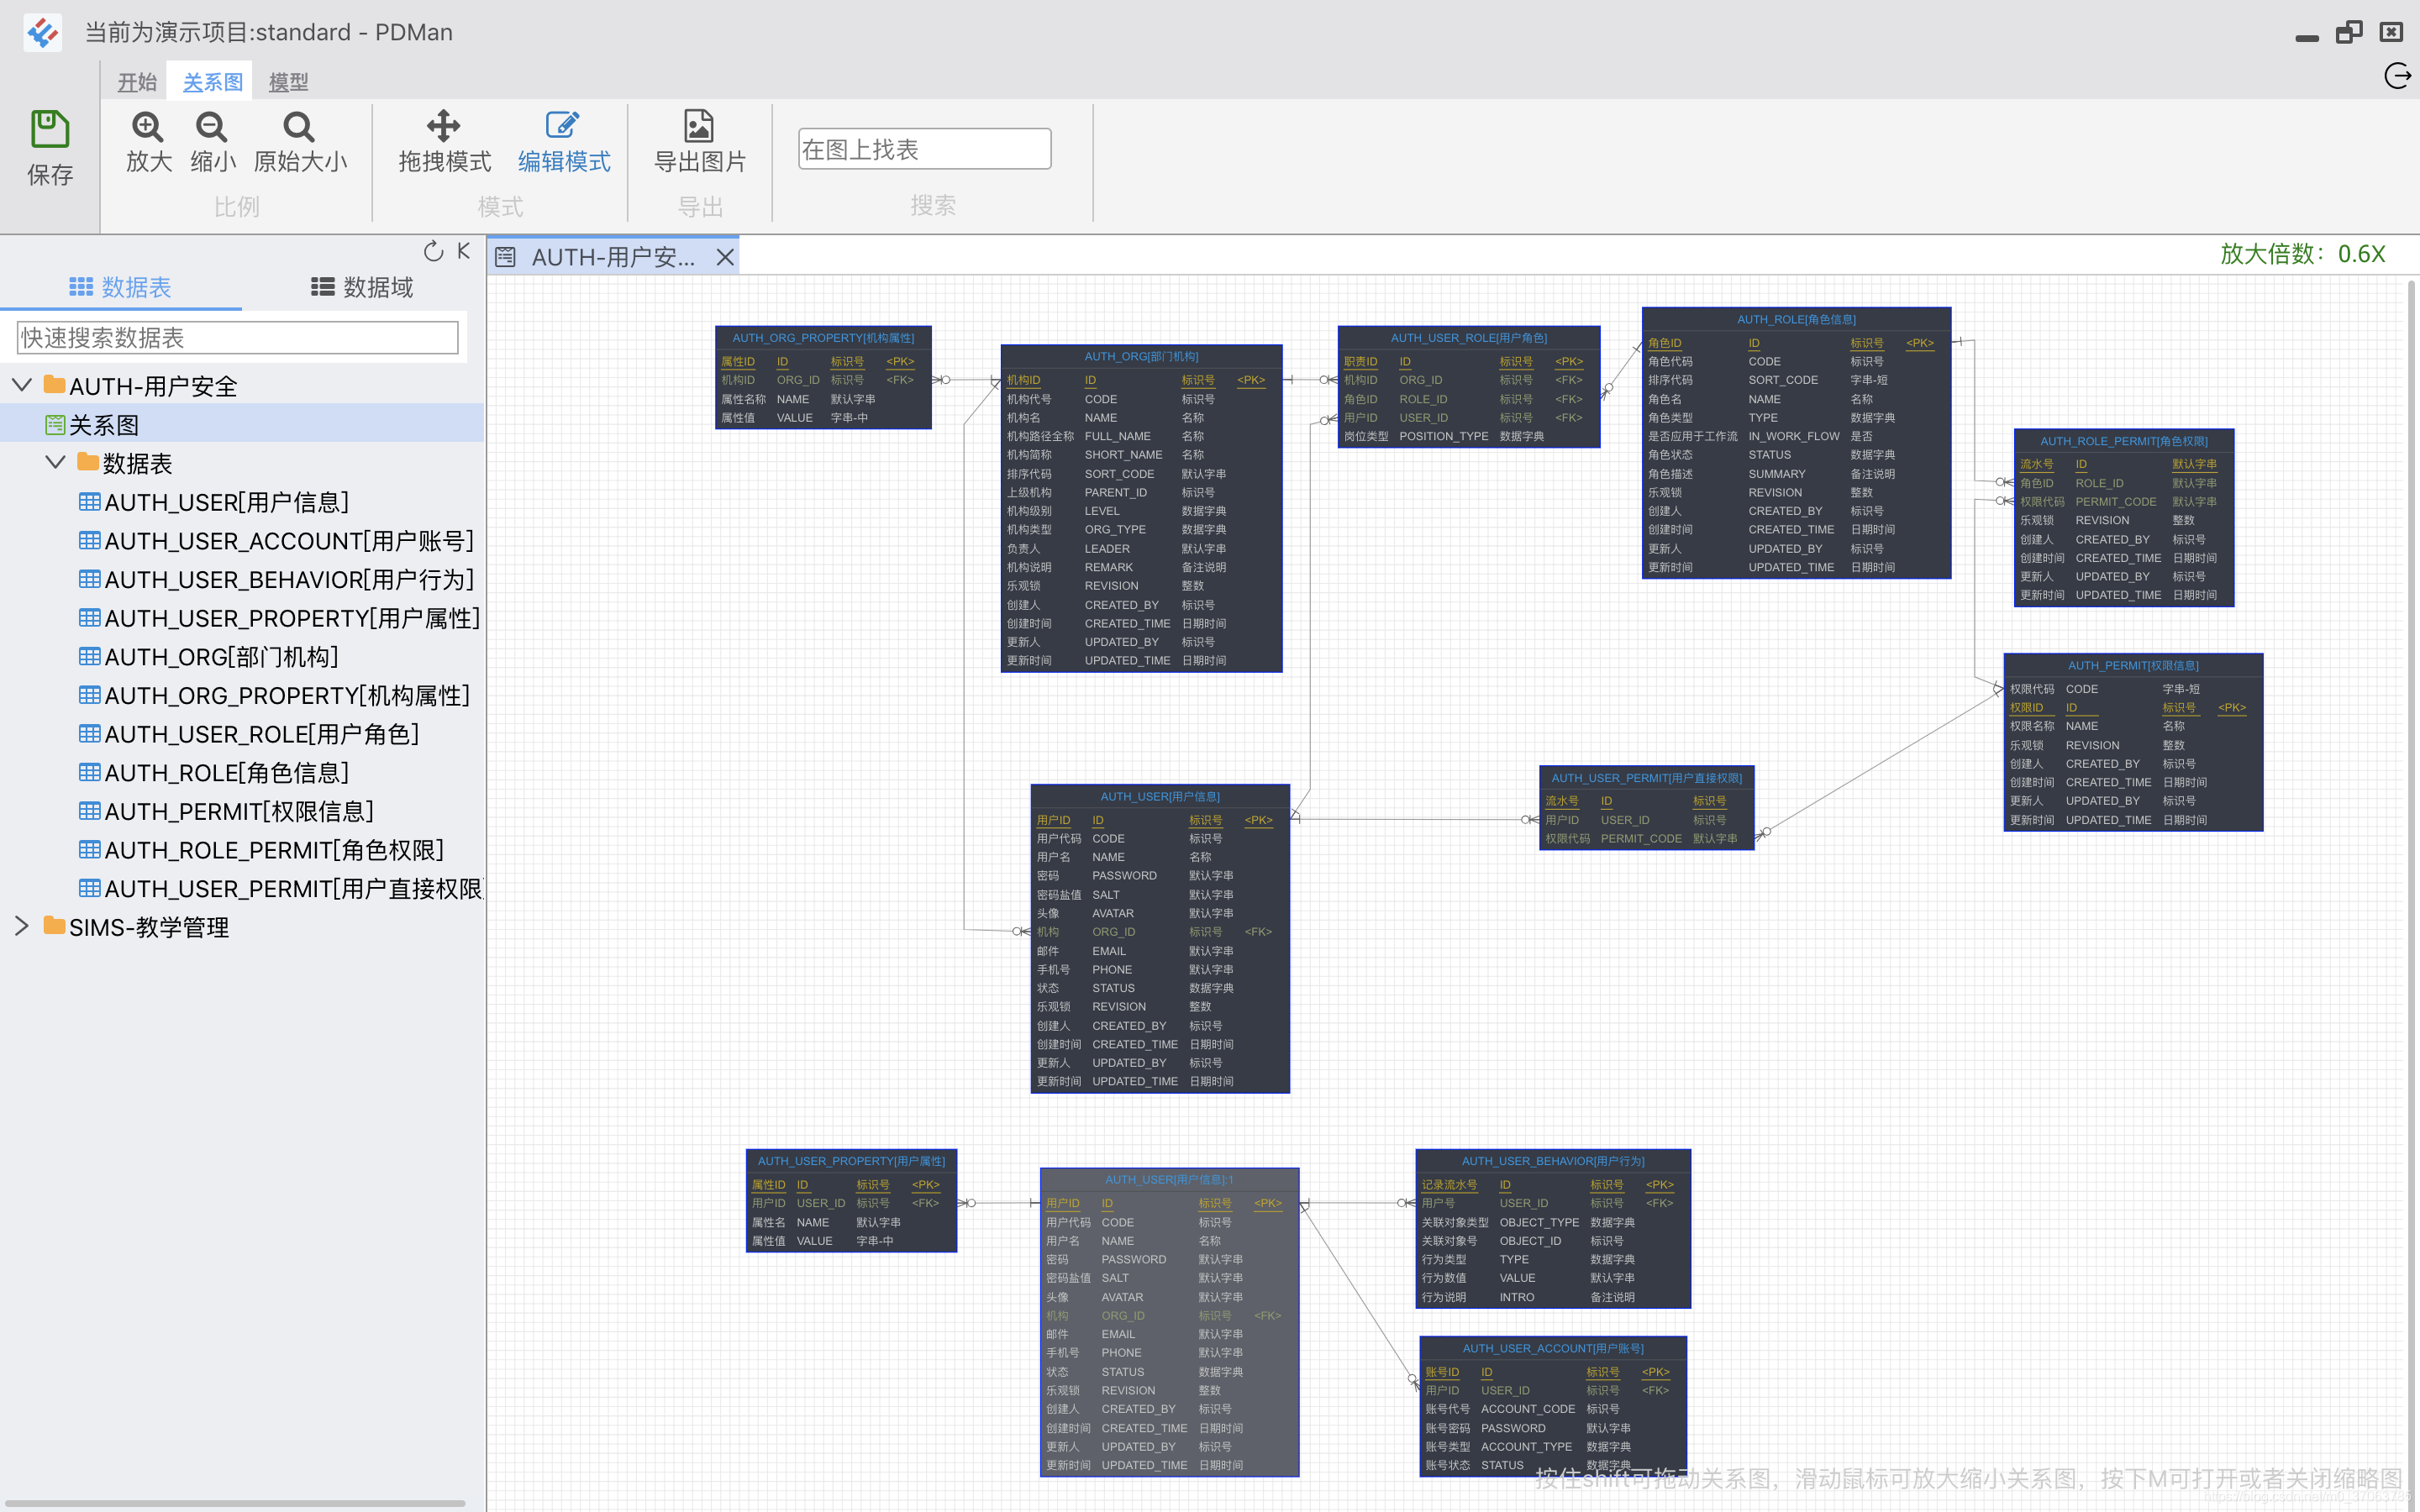2420x1512 pixels.
Task: Close the AUTH-用户安 diagram tab
Action: point(725,258)
